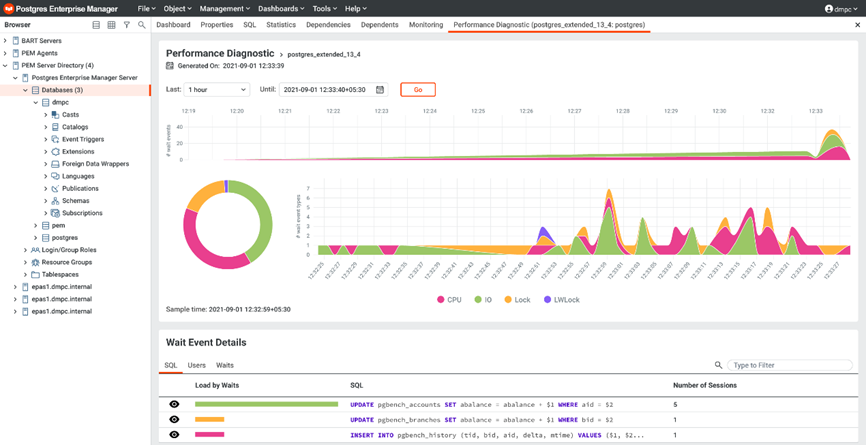The width and height of the screenshot is (866, 445).
Task: Switch to the Users tab in Wait Event Details
Action: 197,365
